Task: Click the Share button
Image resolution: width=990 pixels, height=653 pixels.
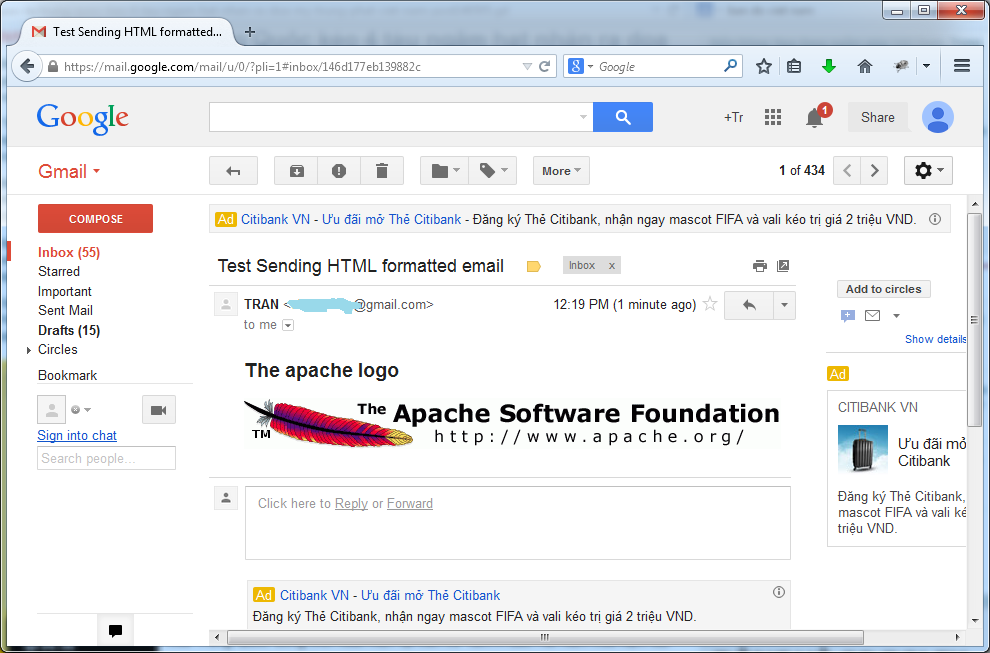Action: pos(878,117)
